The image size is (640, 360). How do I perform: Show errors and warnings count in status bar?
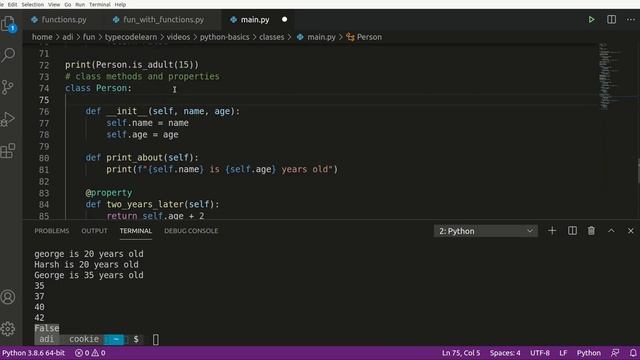[90, 353]
